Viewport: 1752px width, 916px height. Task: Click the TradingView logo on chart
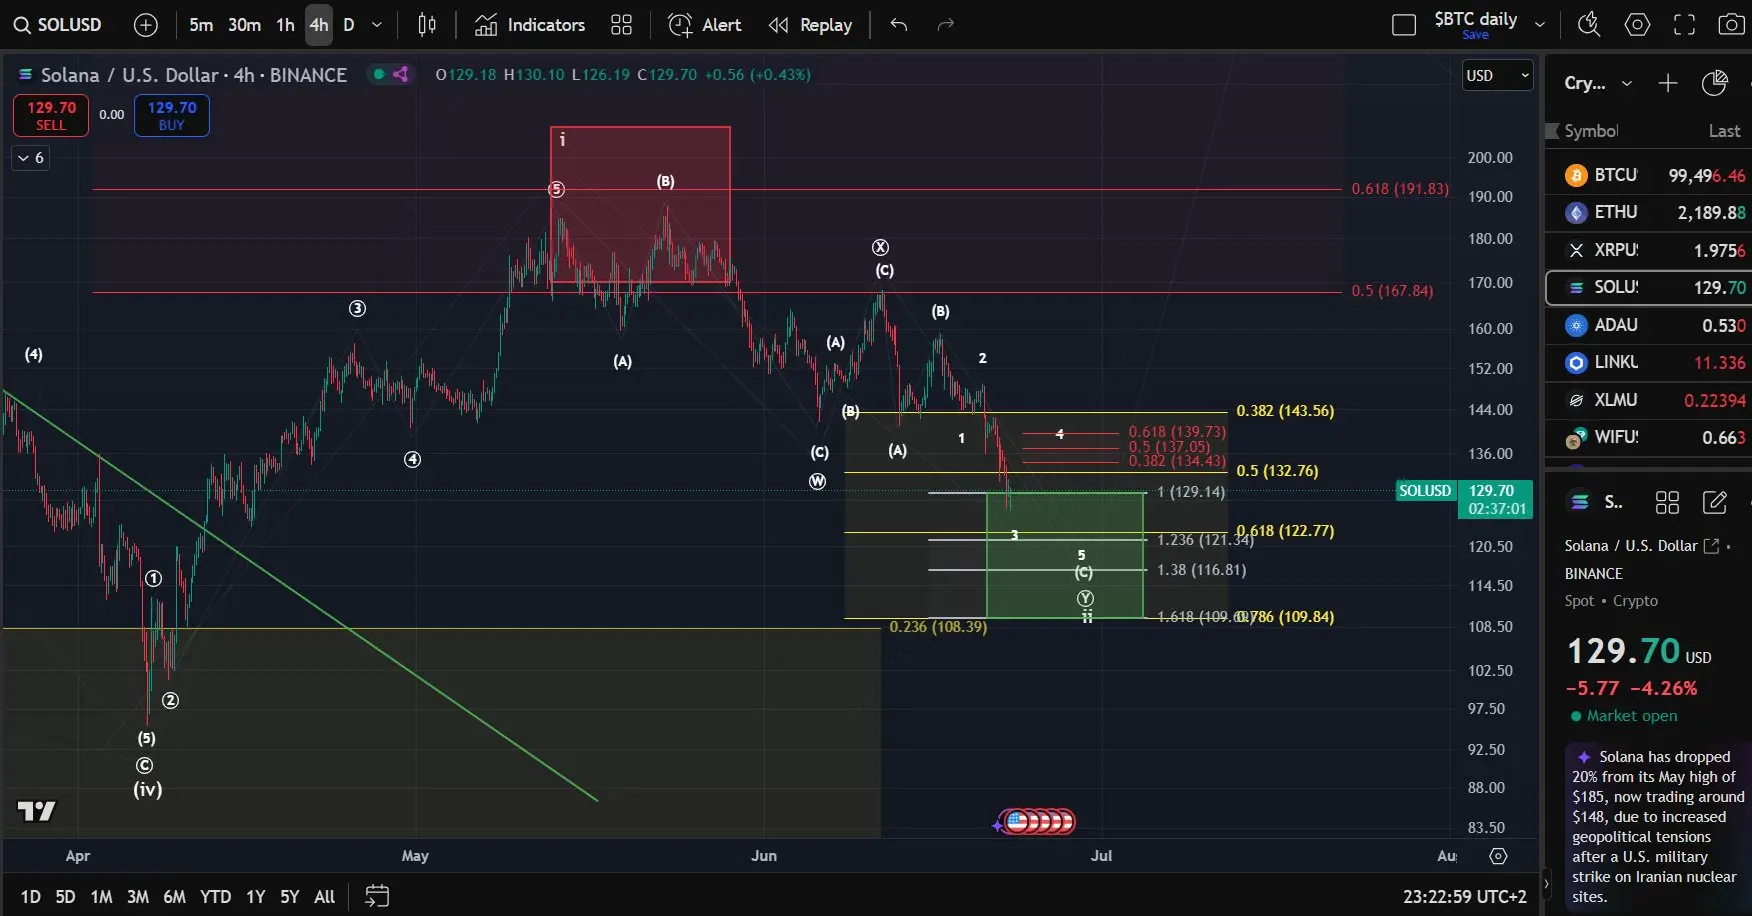37,811
